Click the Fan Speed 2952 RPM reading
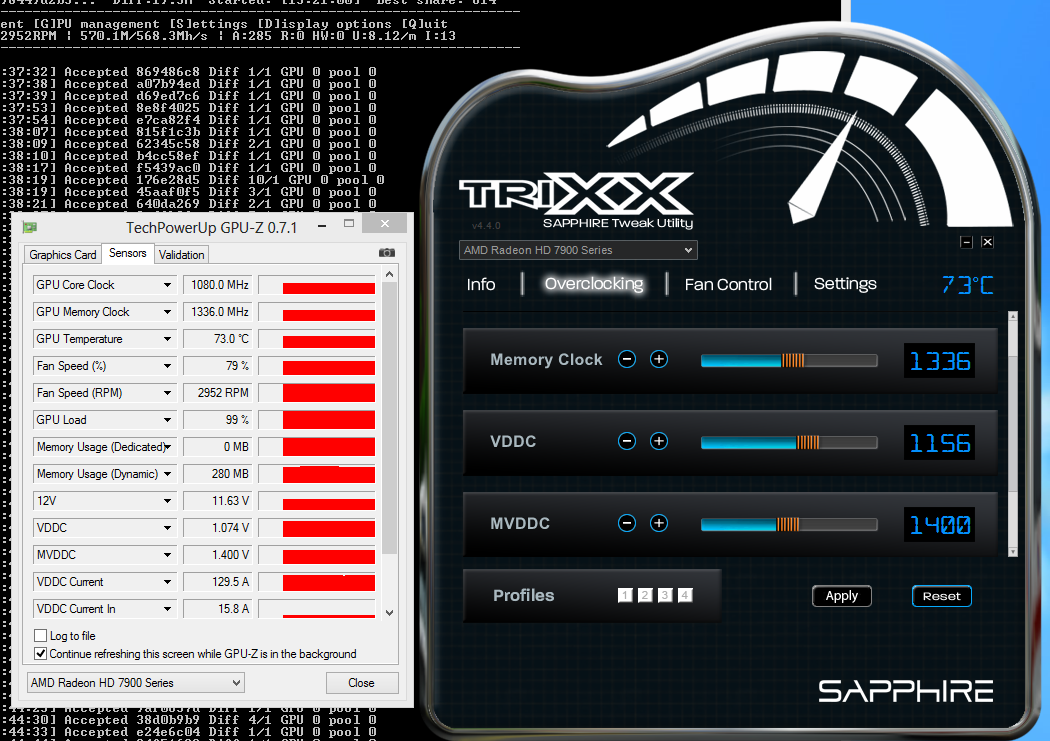The image size is (1050, 741). (x=218, y=393)
